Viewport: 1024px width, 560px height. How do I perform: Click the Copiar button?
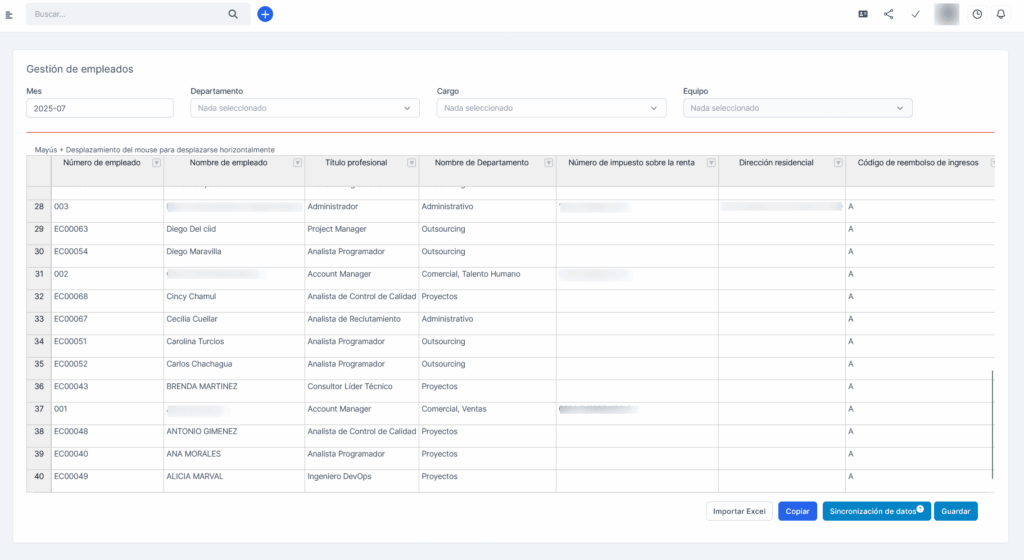pyautogui.click(x=797, y=511)
